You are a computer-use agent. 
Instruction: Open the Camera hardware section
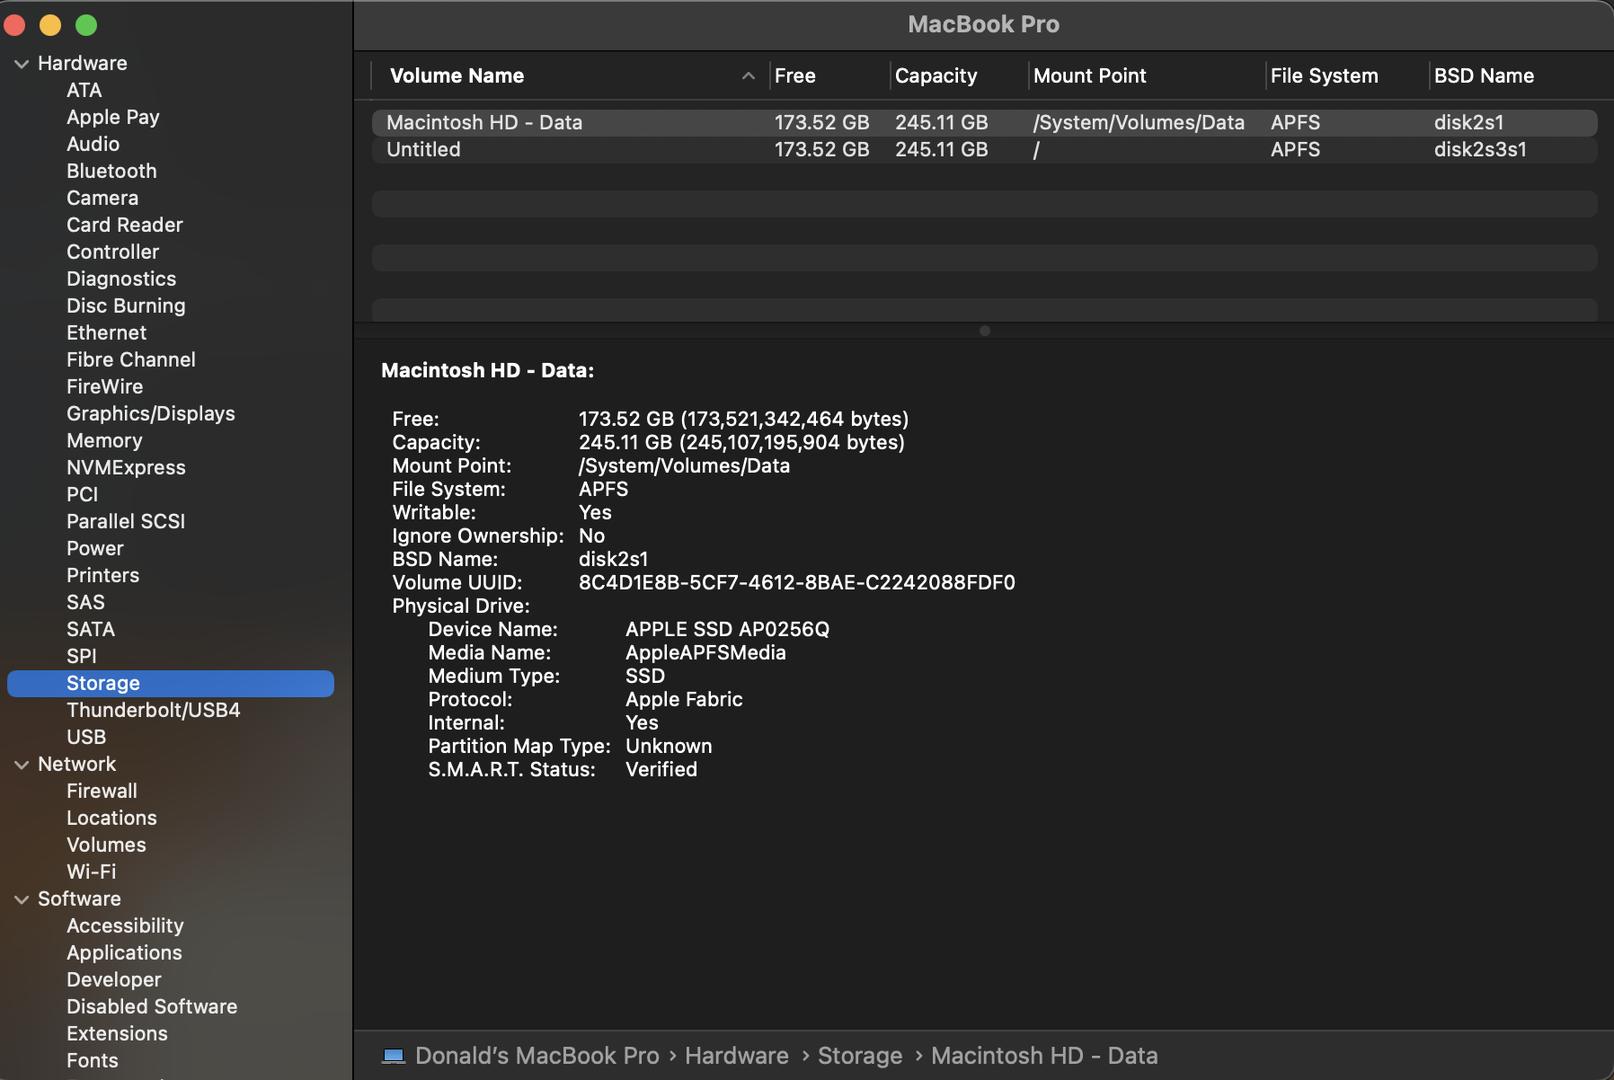pyautogui.click(x=102, y=198)
